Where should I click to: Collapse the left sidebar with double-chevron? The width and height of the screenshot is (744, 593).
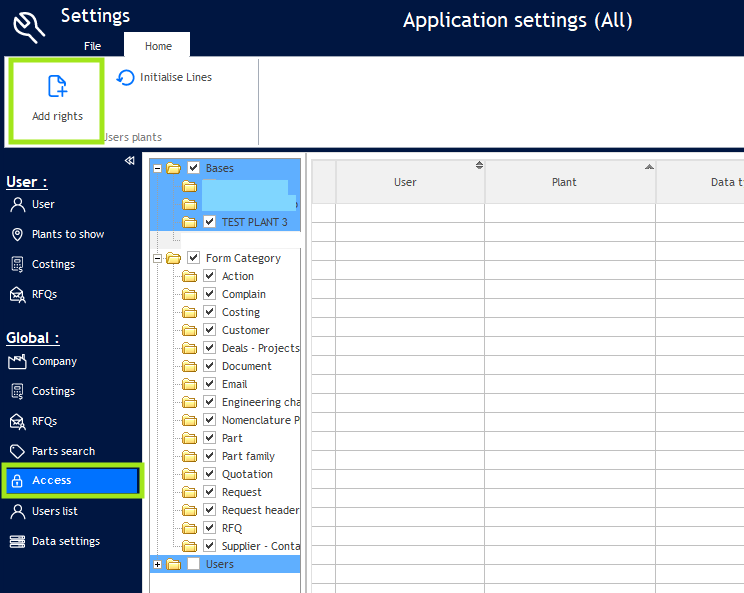(129, 161)
